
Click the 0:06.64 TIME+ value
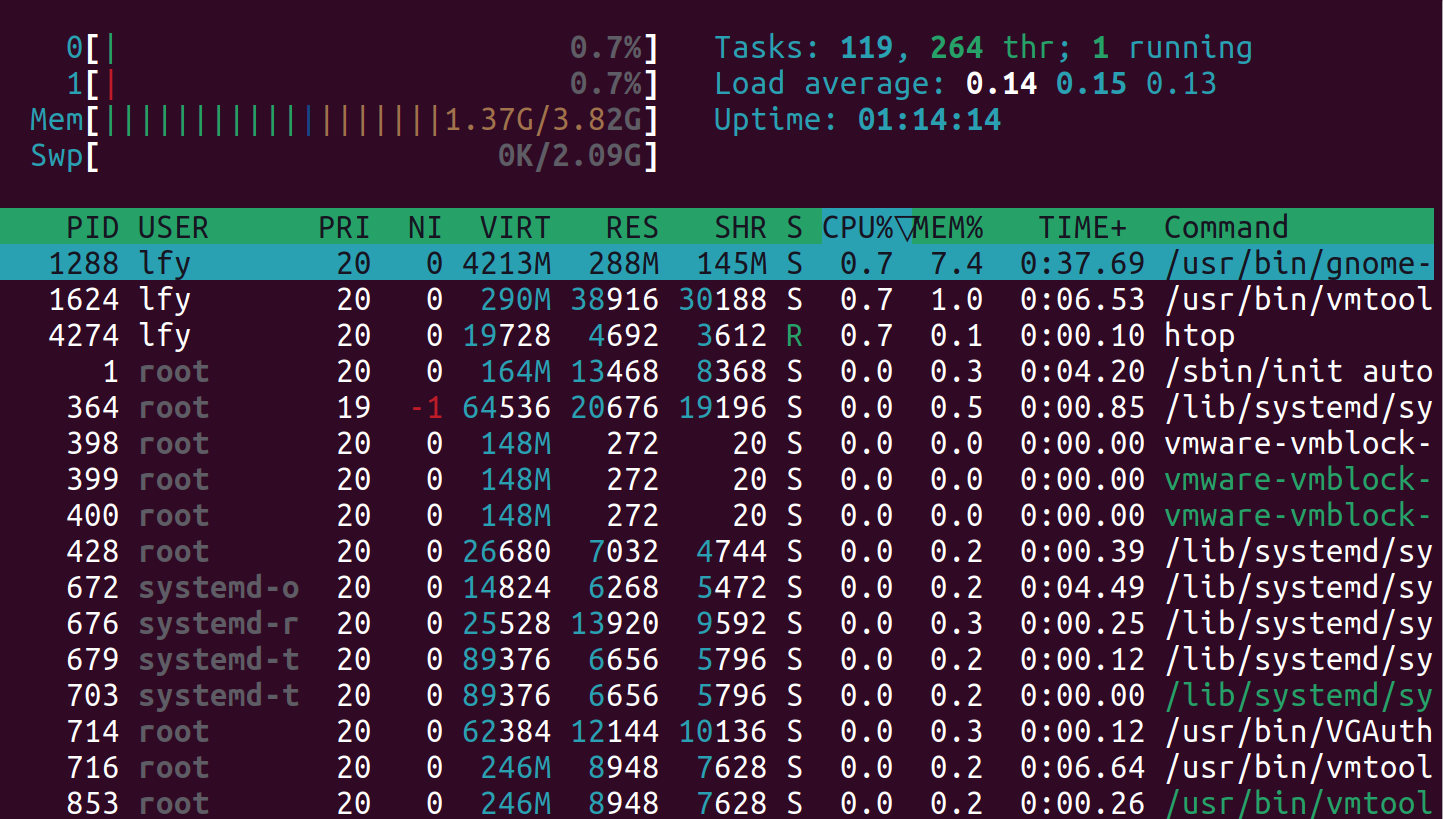(1083, 768)
